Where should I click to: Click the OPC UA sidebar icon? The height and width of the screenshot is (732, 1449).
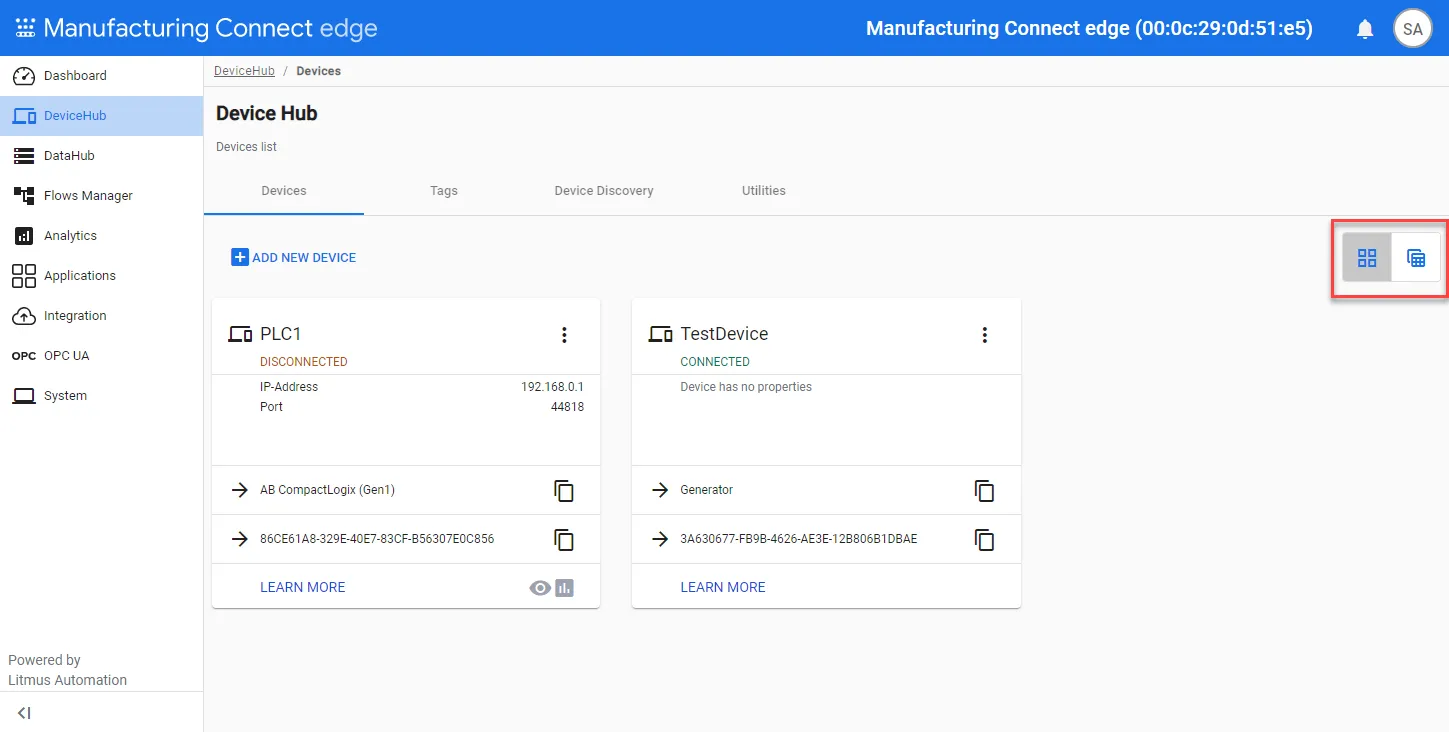click(24, 356)
